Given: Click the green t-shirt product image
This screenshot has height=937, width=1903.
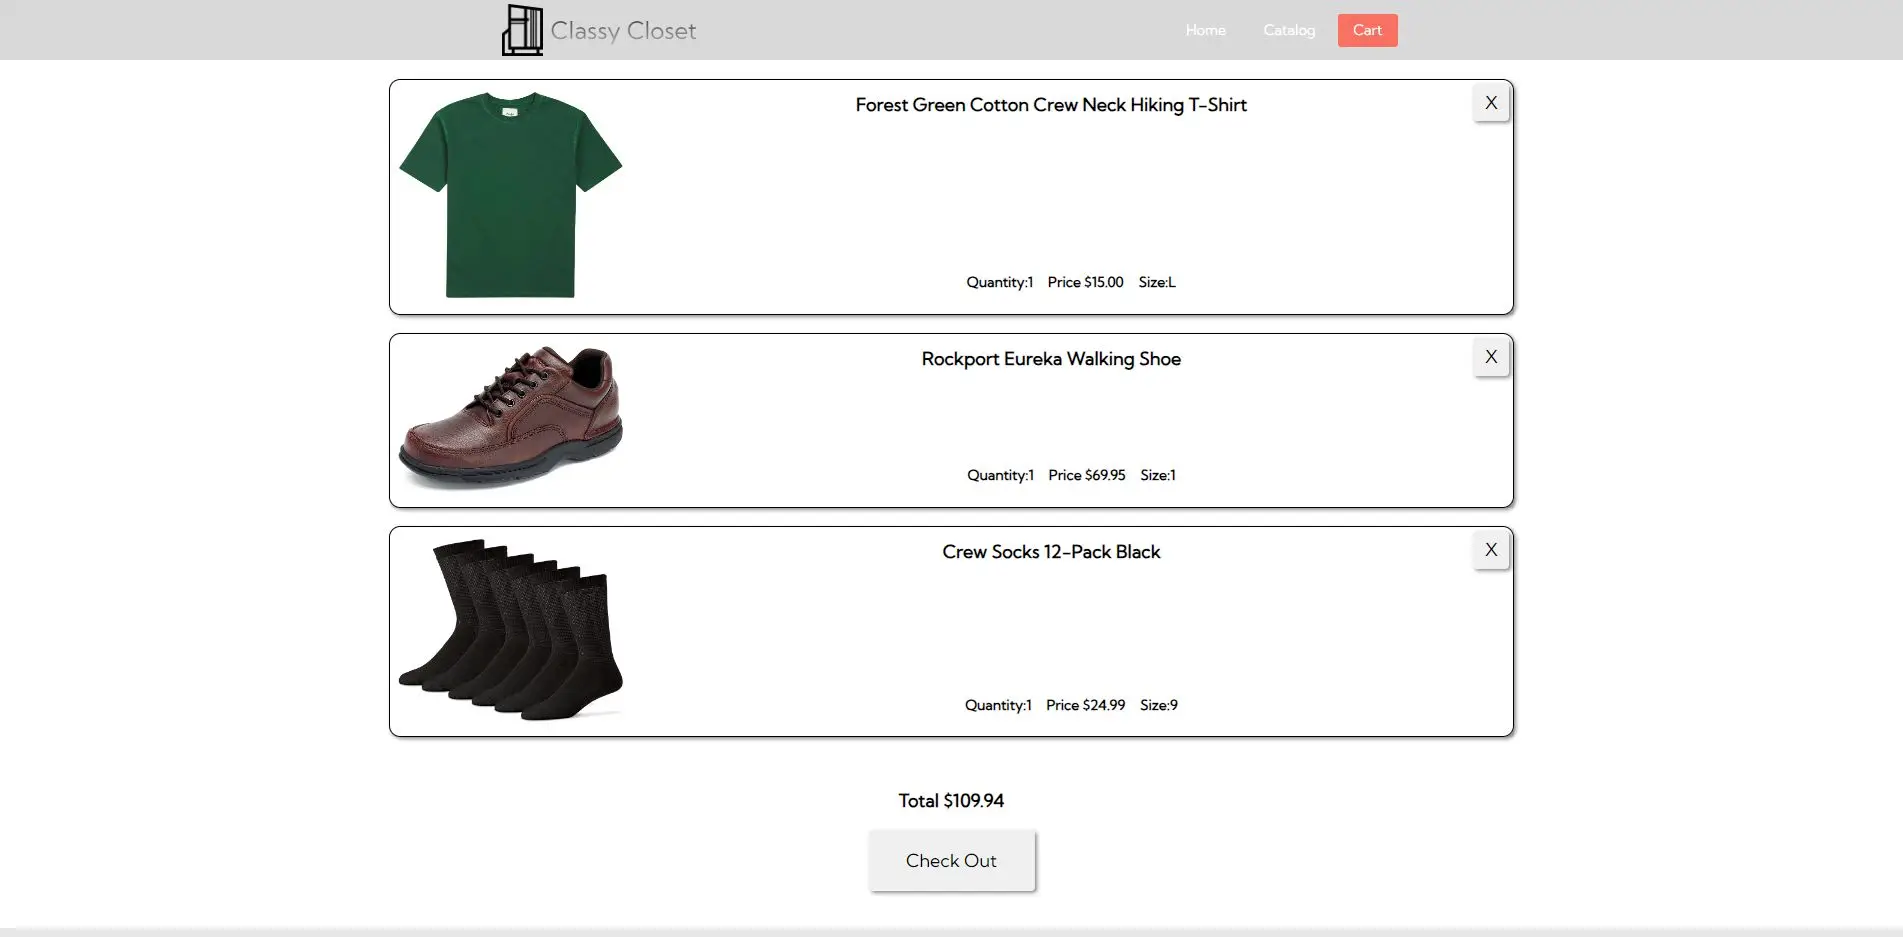Looking at the screenshot, I should pyautogui.click(x=510, y=195).
